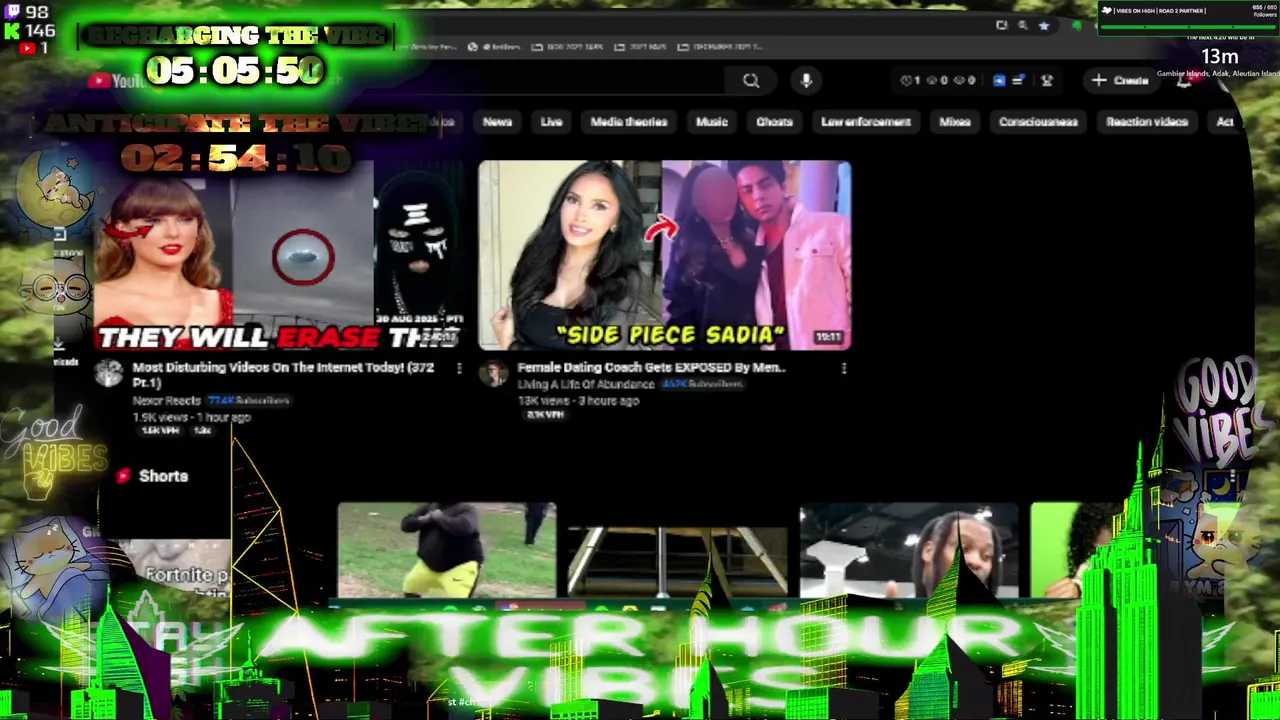The height and width of the screenshot is (720, 1280).
Task: Select the Reaction videos chip
Action: tap(1147, 122)
